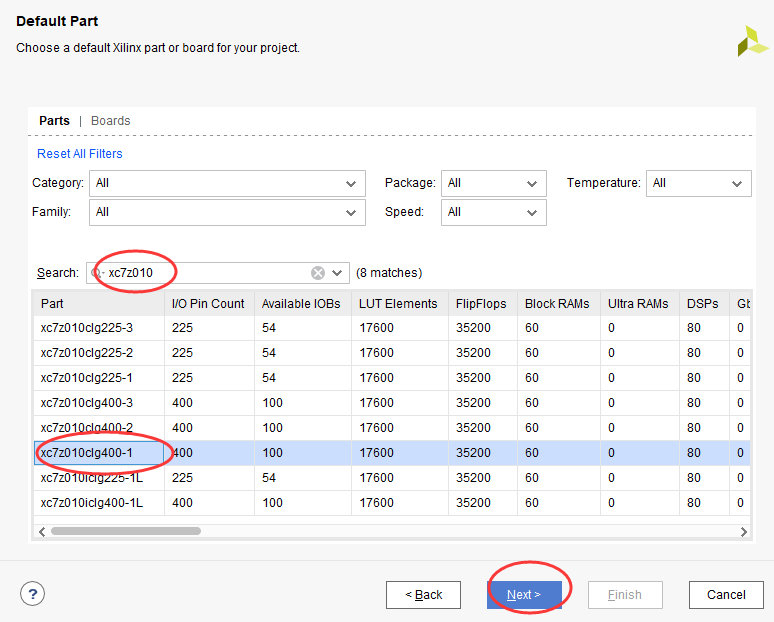774x622 pixels.
Task: Select part xc7z010clg400-3
Action: point(391,403)
